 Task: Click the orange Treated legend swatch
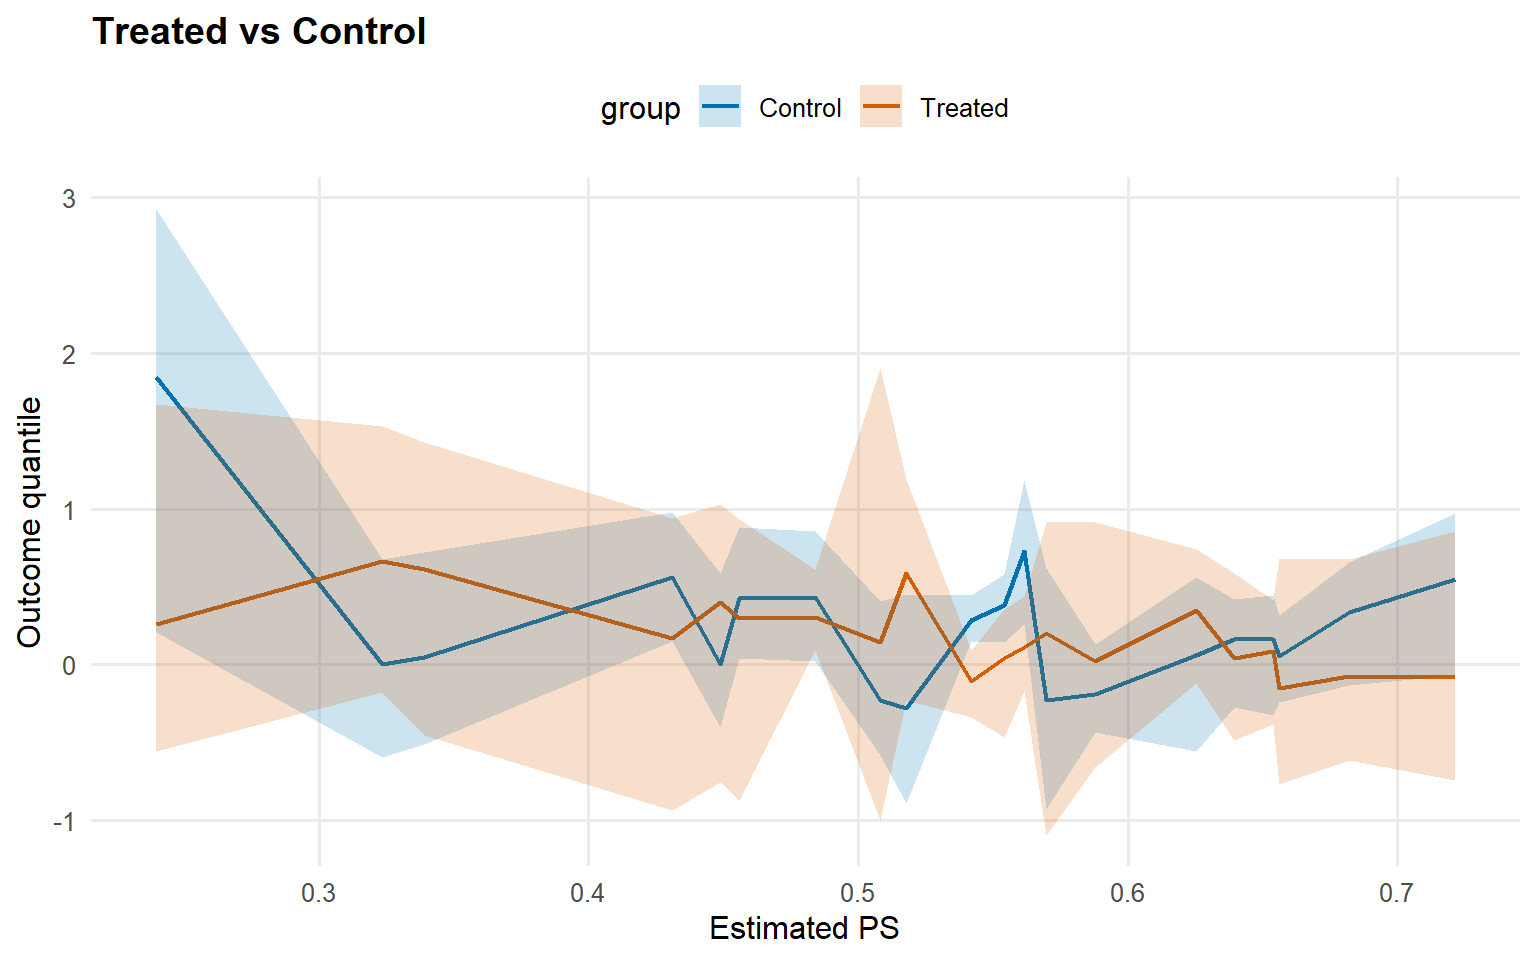coord(881,107)
